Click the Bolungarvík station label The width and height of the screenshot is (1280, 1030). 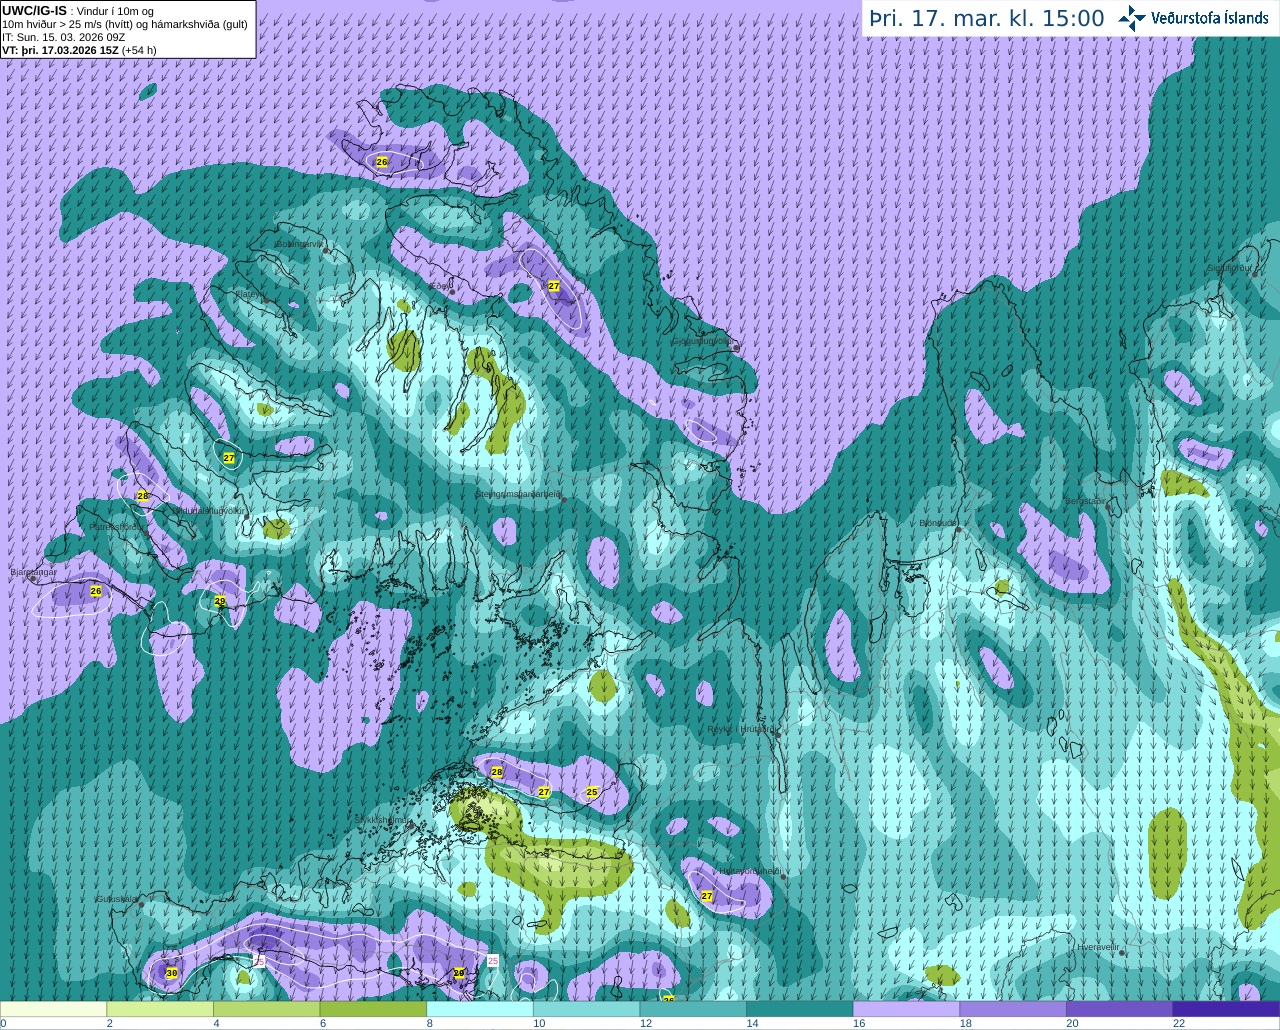coord(299,243)
